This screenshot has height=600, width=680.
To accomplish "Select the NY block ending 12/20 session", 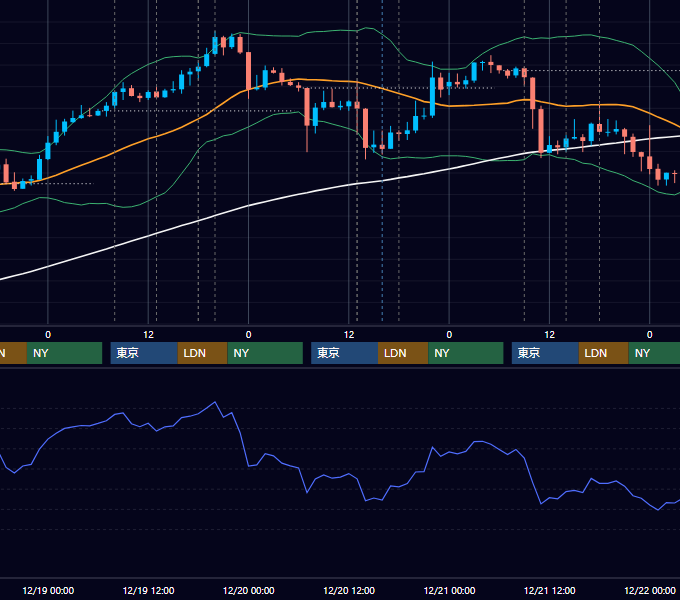I will pyautogui.click(x=265, y=353).
